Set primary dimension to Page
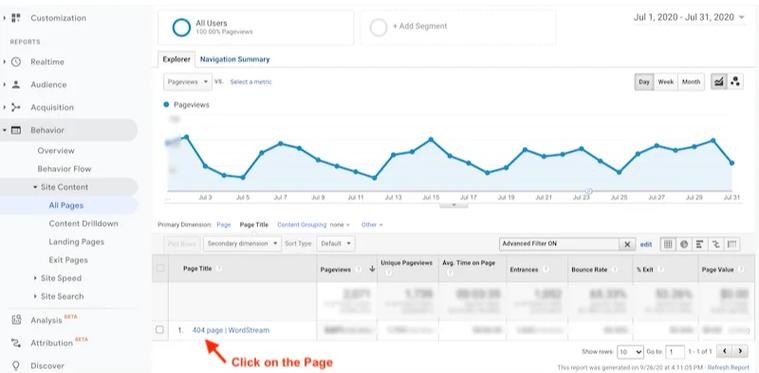 click(224, 225)
